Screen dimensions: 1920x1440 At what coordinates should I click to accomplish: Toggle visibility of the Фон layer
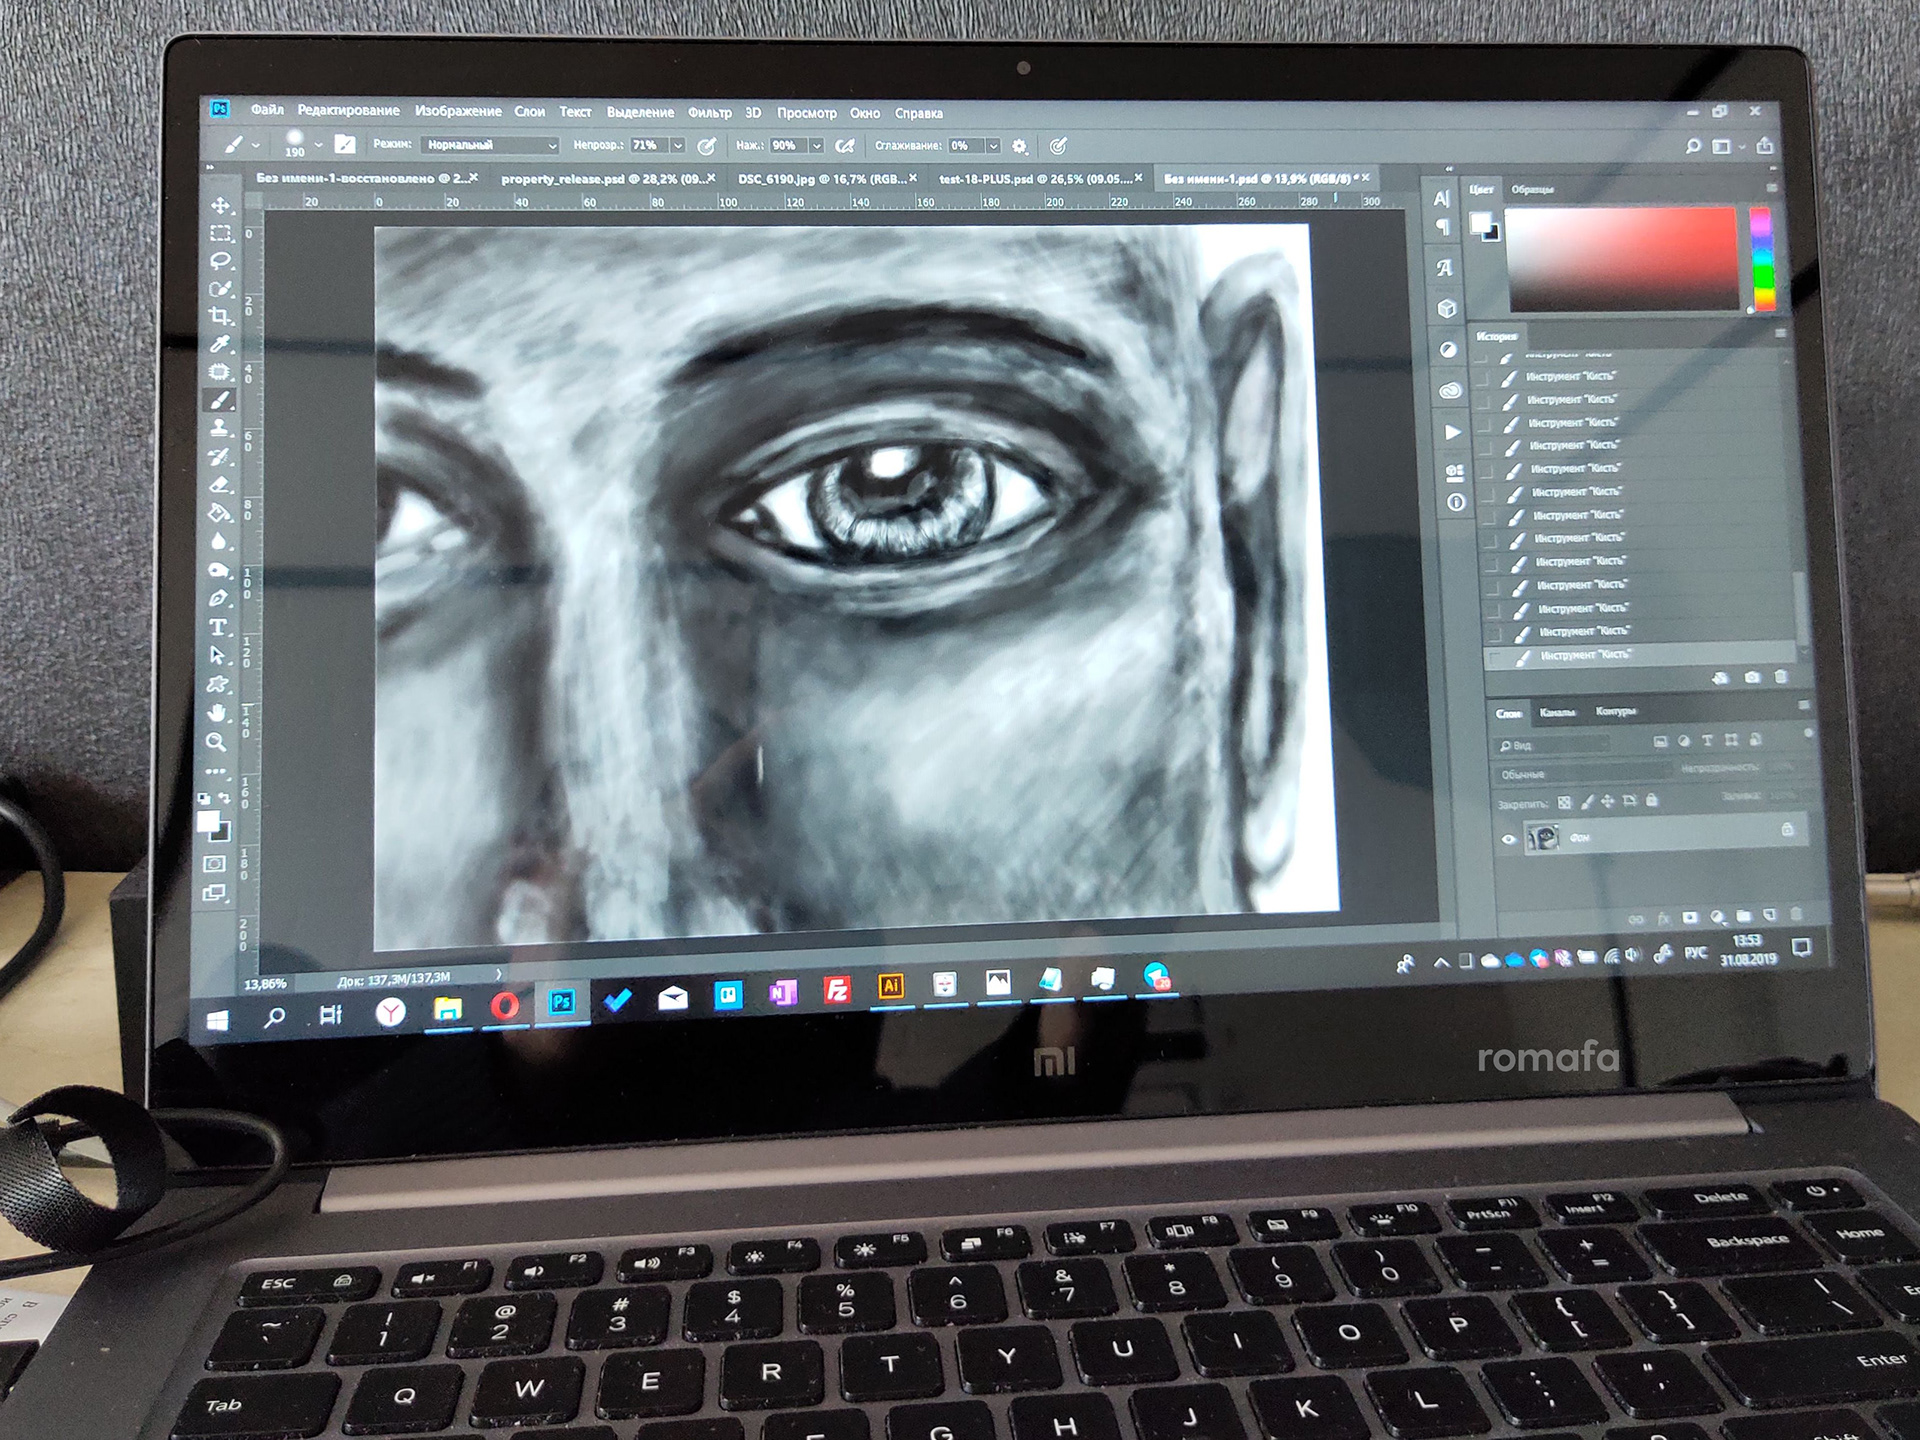pyautogui.click(x=1509, y=839)
